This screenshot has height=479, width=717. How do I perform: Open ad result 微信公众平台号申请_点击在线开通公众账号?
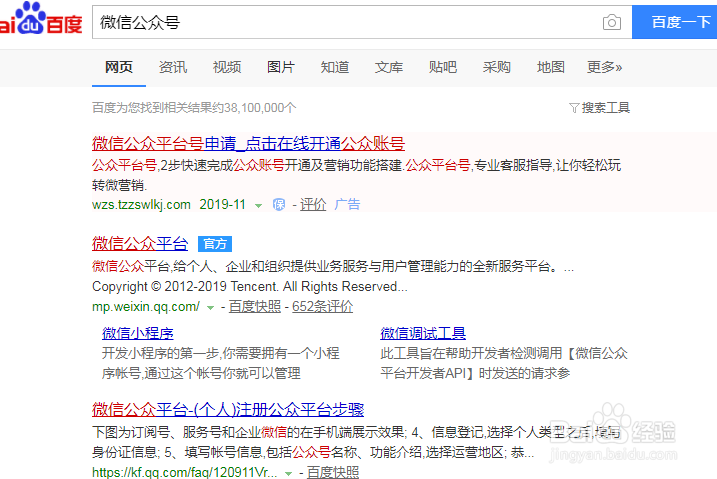(248, 144)
